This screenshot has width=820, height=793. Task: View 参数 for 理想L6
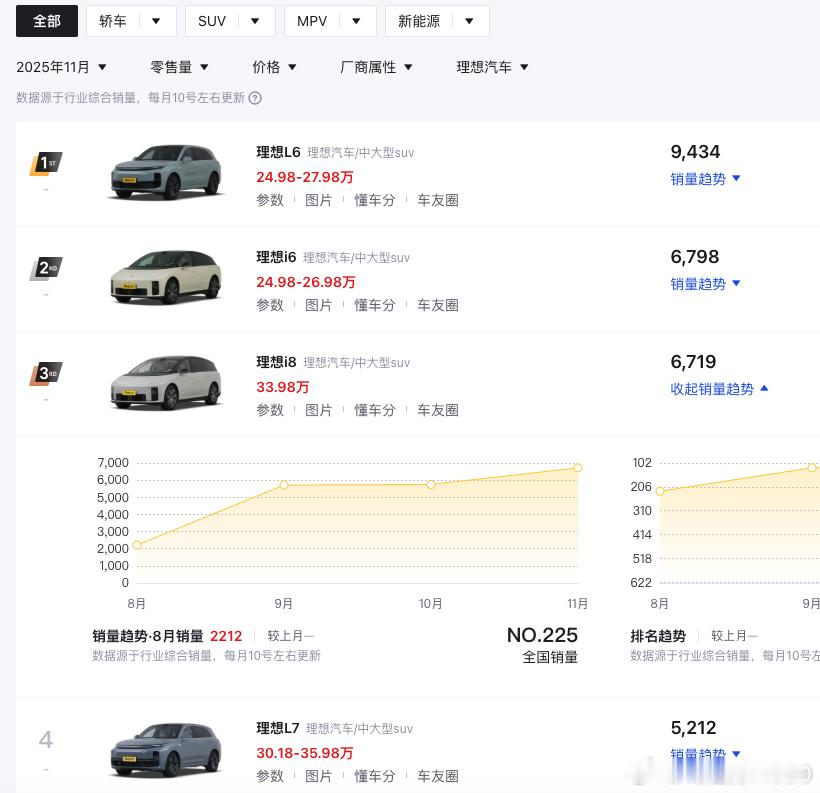tap(270, 200)
